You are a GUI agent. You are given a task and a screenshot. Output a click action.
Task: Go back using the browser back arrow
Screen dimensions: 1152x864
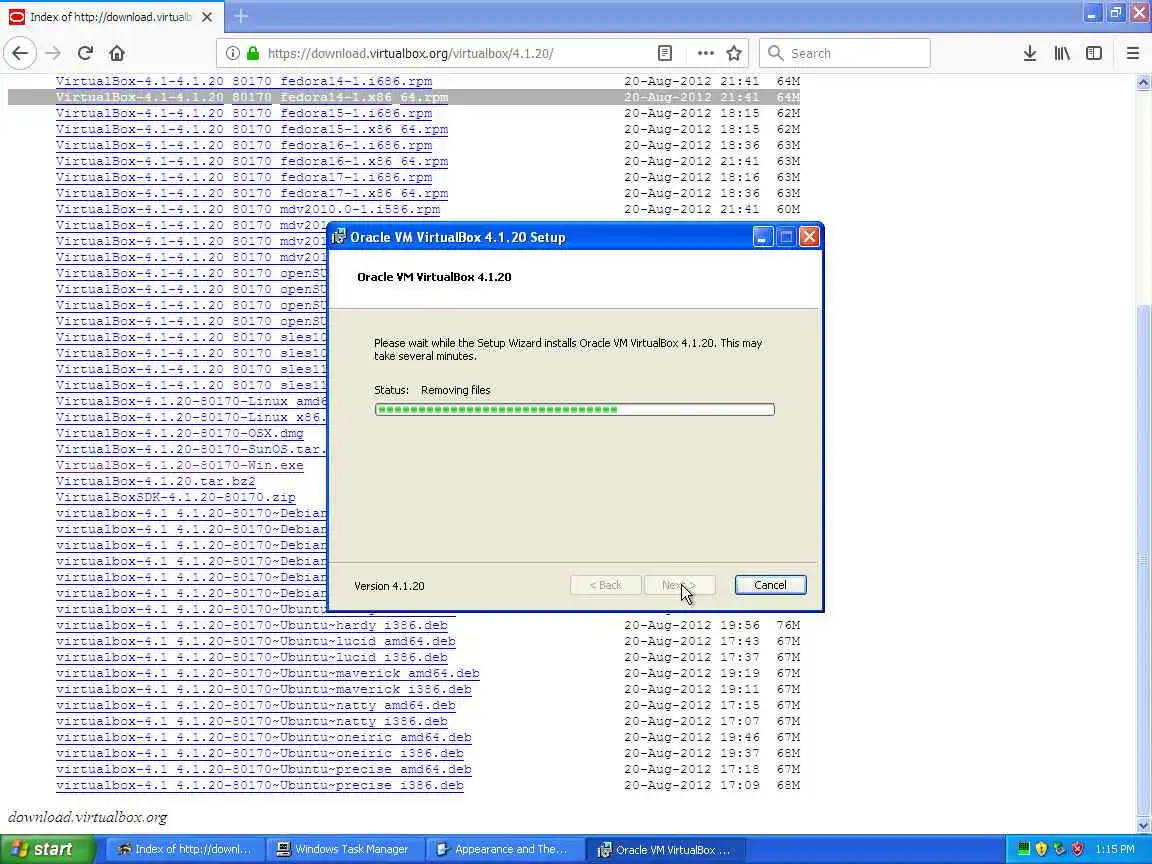coord(20,53)
